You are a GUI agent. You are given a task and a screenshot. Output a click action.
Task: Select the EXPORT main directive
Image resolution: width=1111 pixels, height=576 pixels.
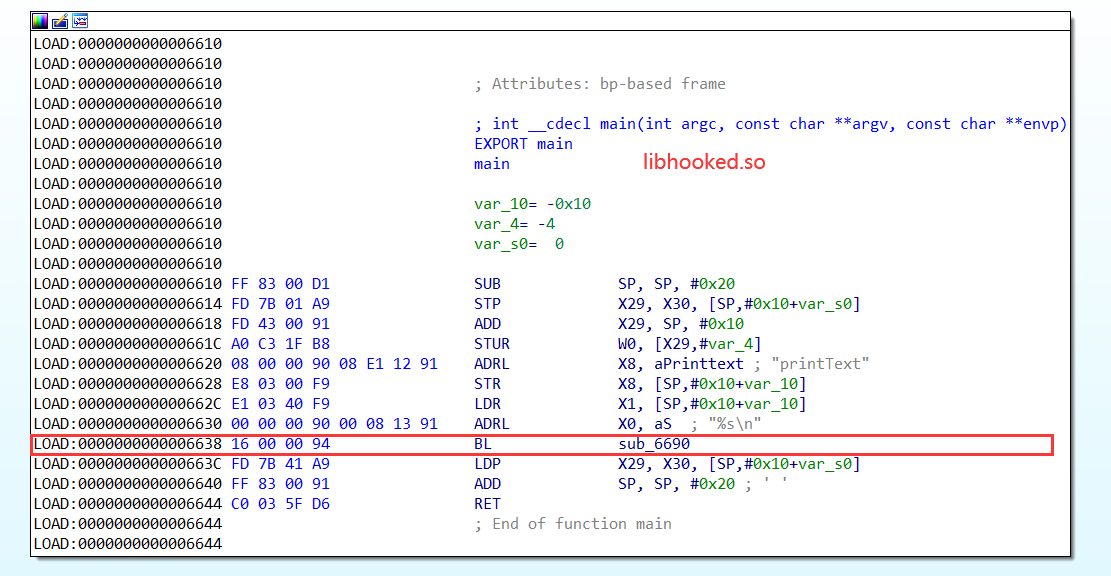coord(523,144)
